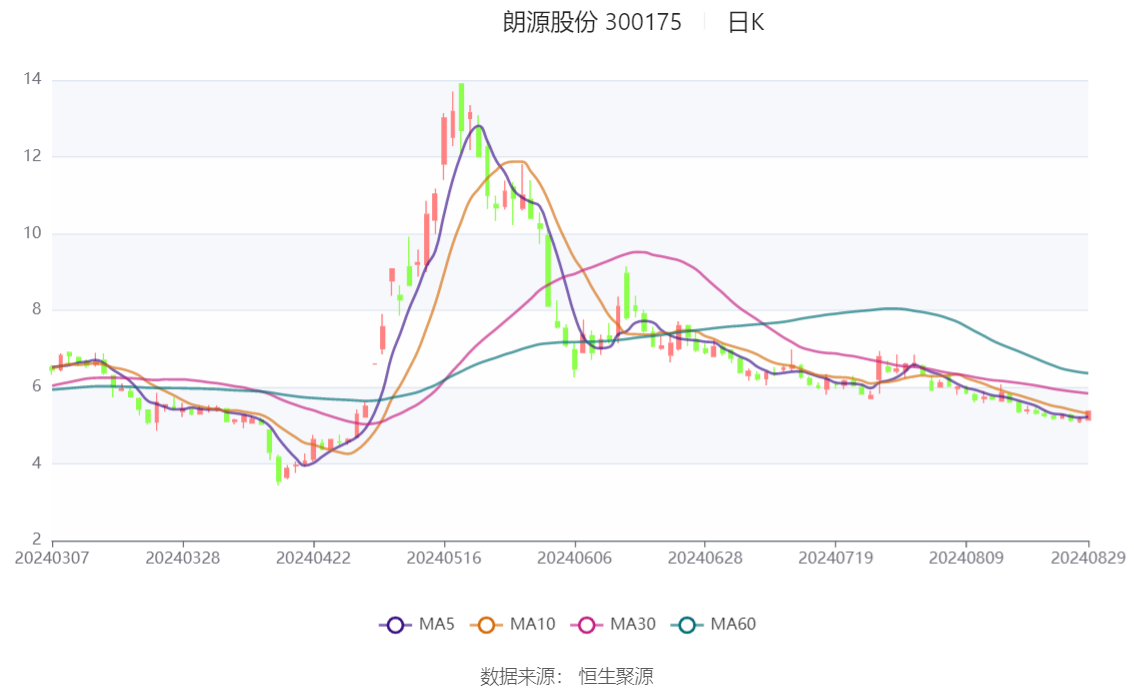The width and height of the screenshot is (1134, 689).
Task: Toggle the MA30 legend series
Action: click(613, 625)
